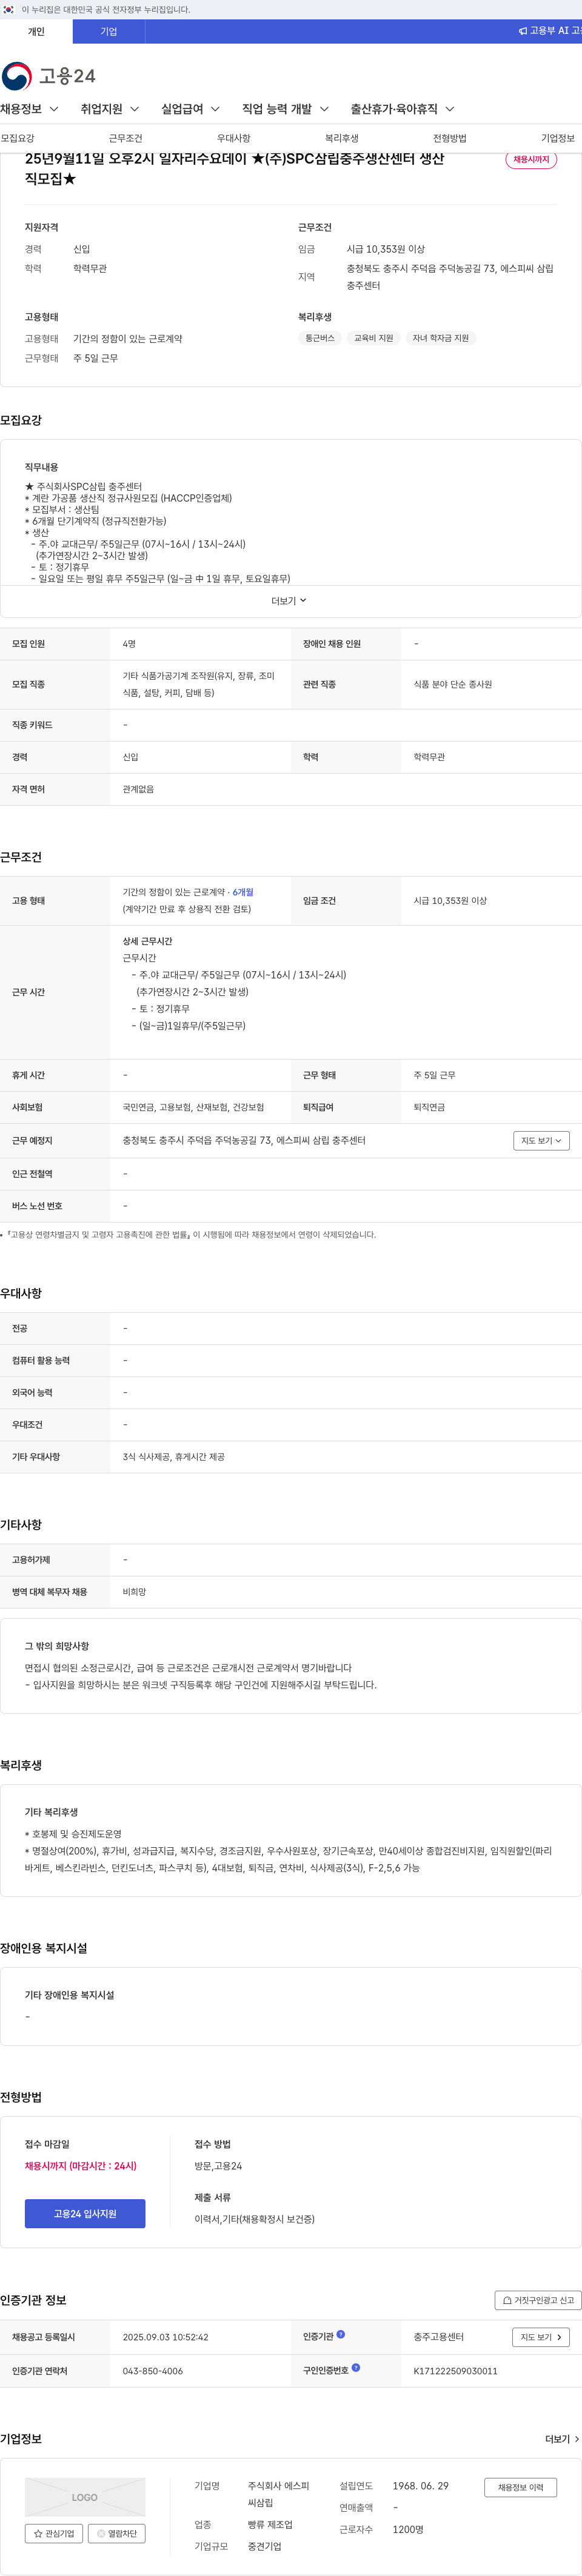Screen dimensions: 582x2576
Task: Expand the 채용정보 menu
Action: tap(30, 109)
